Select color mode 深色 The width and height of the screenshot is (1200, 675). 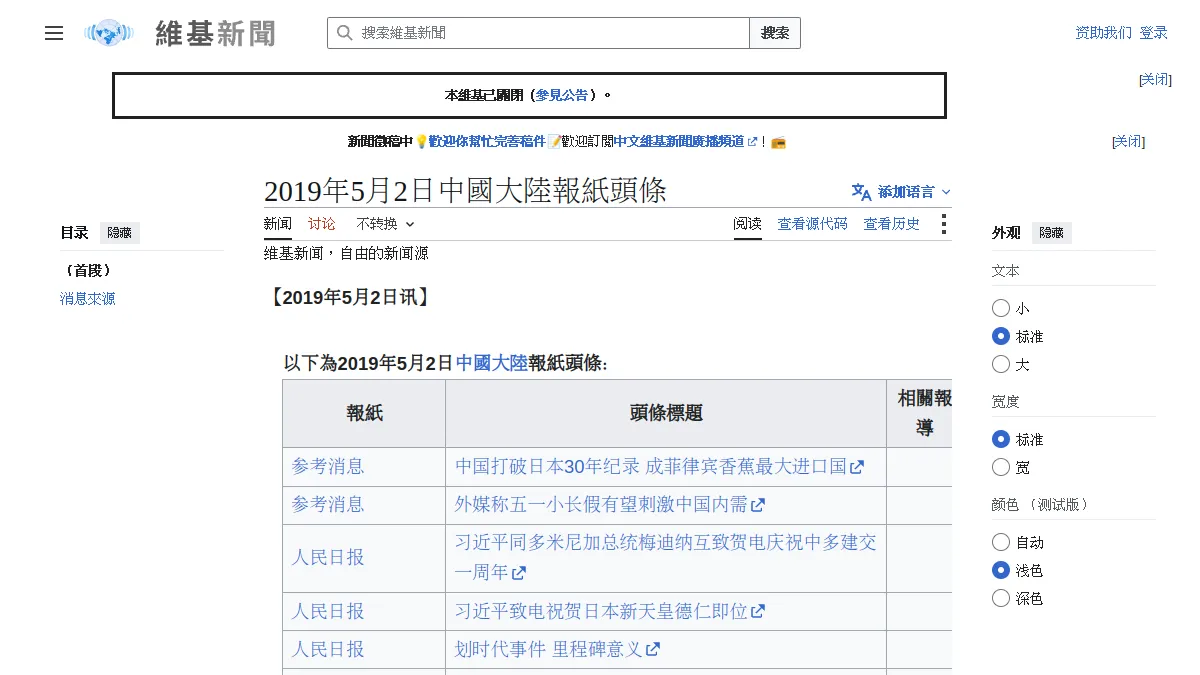pyautogui.click(x=1001, y=598)
